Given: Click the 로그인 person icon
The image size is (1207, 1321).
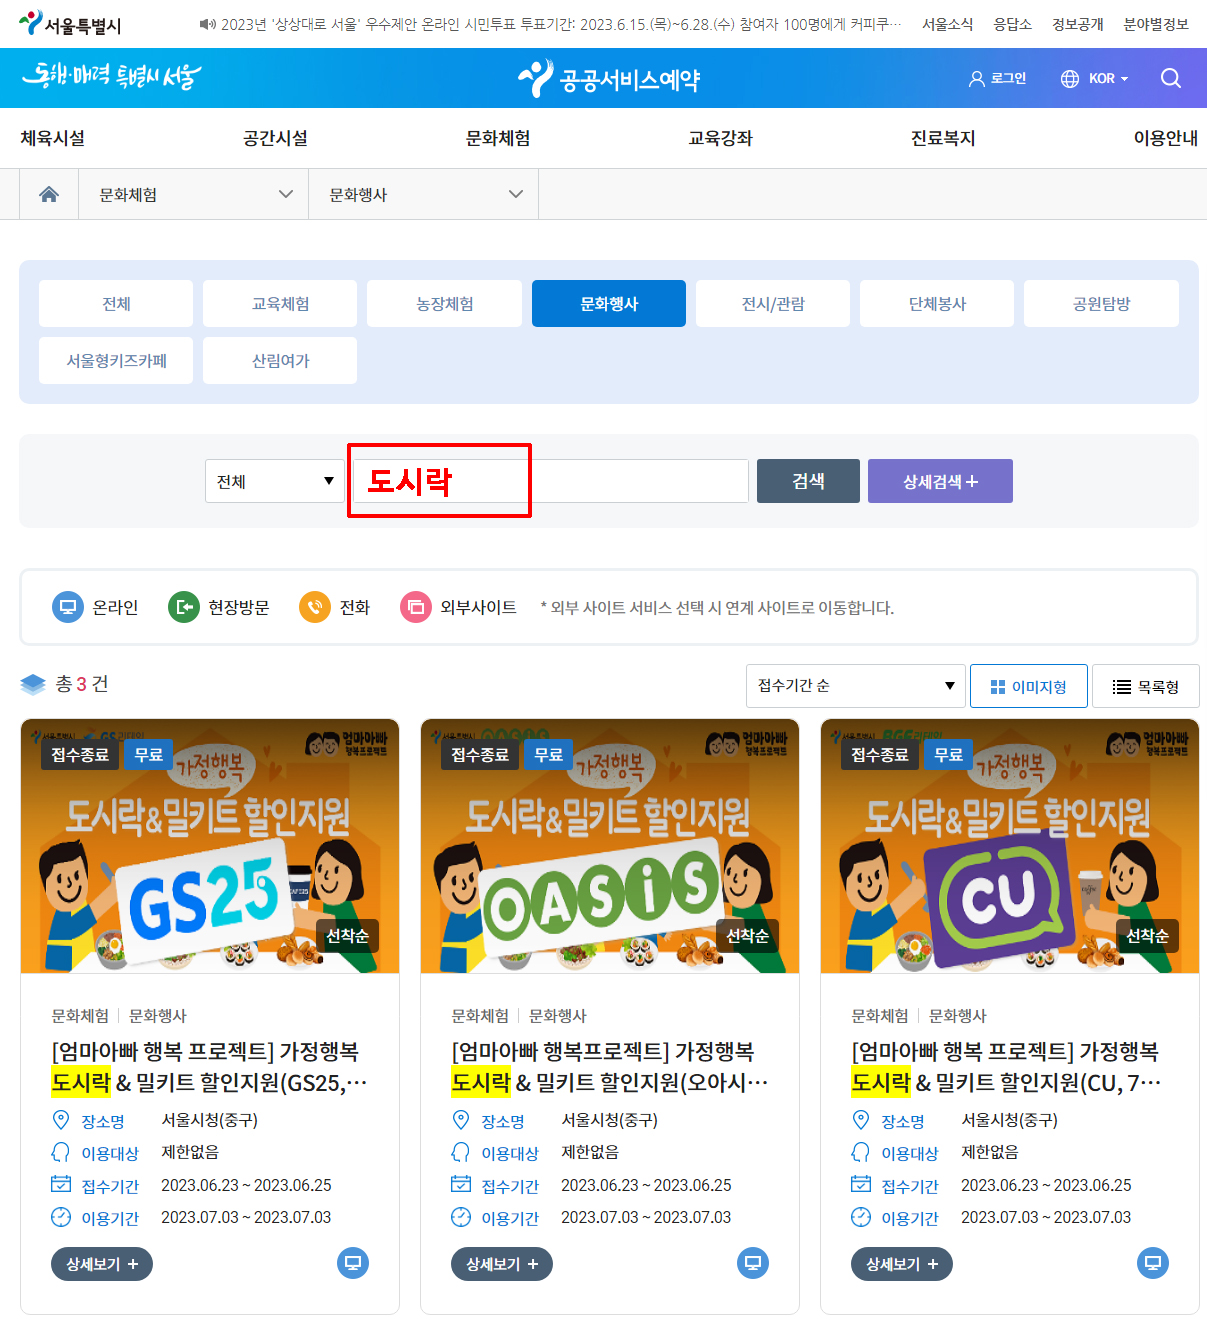Looking at the screenshot, I should (x=976, y=78).
